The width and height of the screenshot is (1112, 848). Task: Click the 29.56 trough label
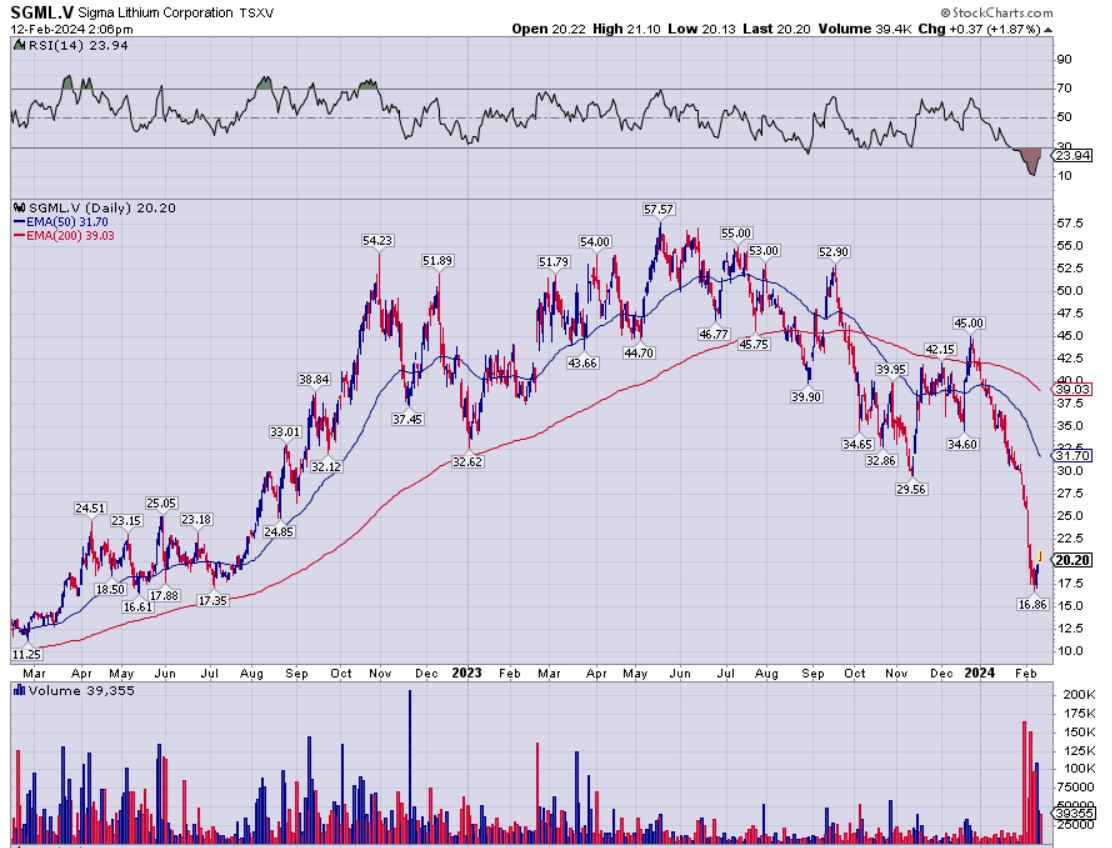click(x=911, y=489)
